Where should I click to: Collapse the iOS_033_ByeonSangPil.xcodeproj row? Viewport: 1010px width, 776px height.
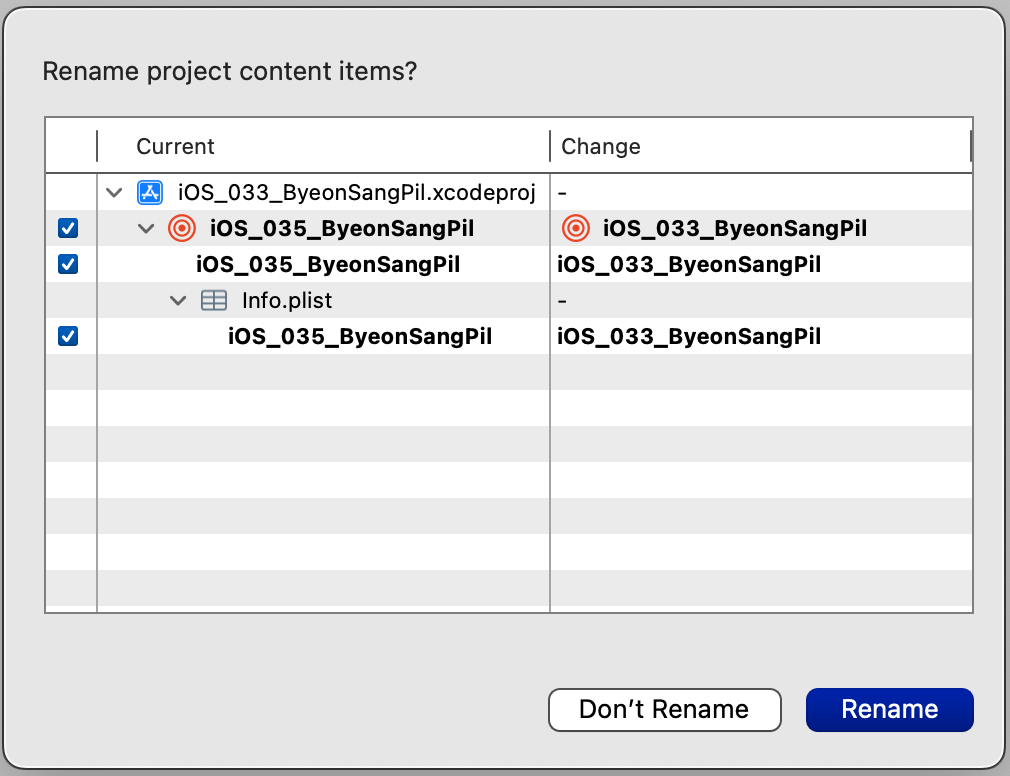click(114, 193)
